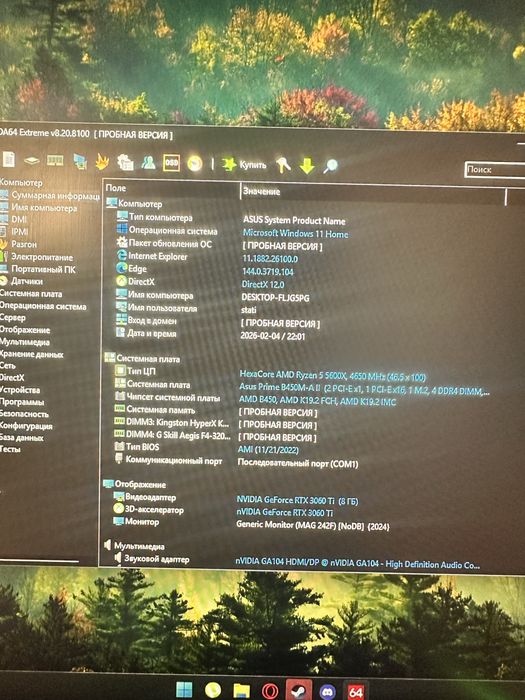
Task: Open the OSD panel toolbar icon
Action: point(171,163)
